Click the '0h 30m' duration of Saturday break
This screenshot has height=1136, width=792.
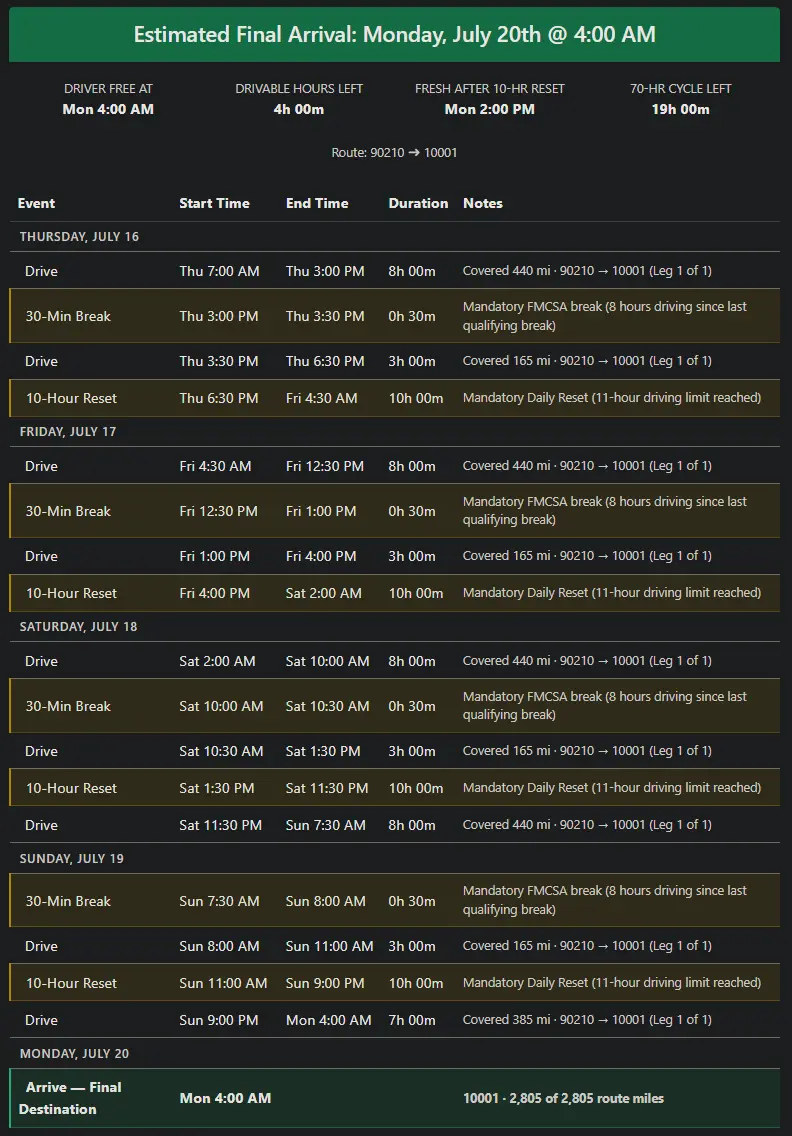click(412, 706)
